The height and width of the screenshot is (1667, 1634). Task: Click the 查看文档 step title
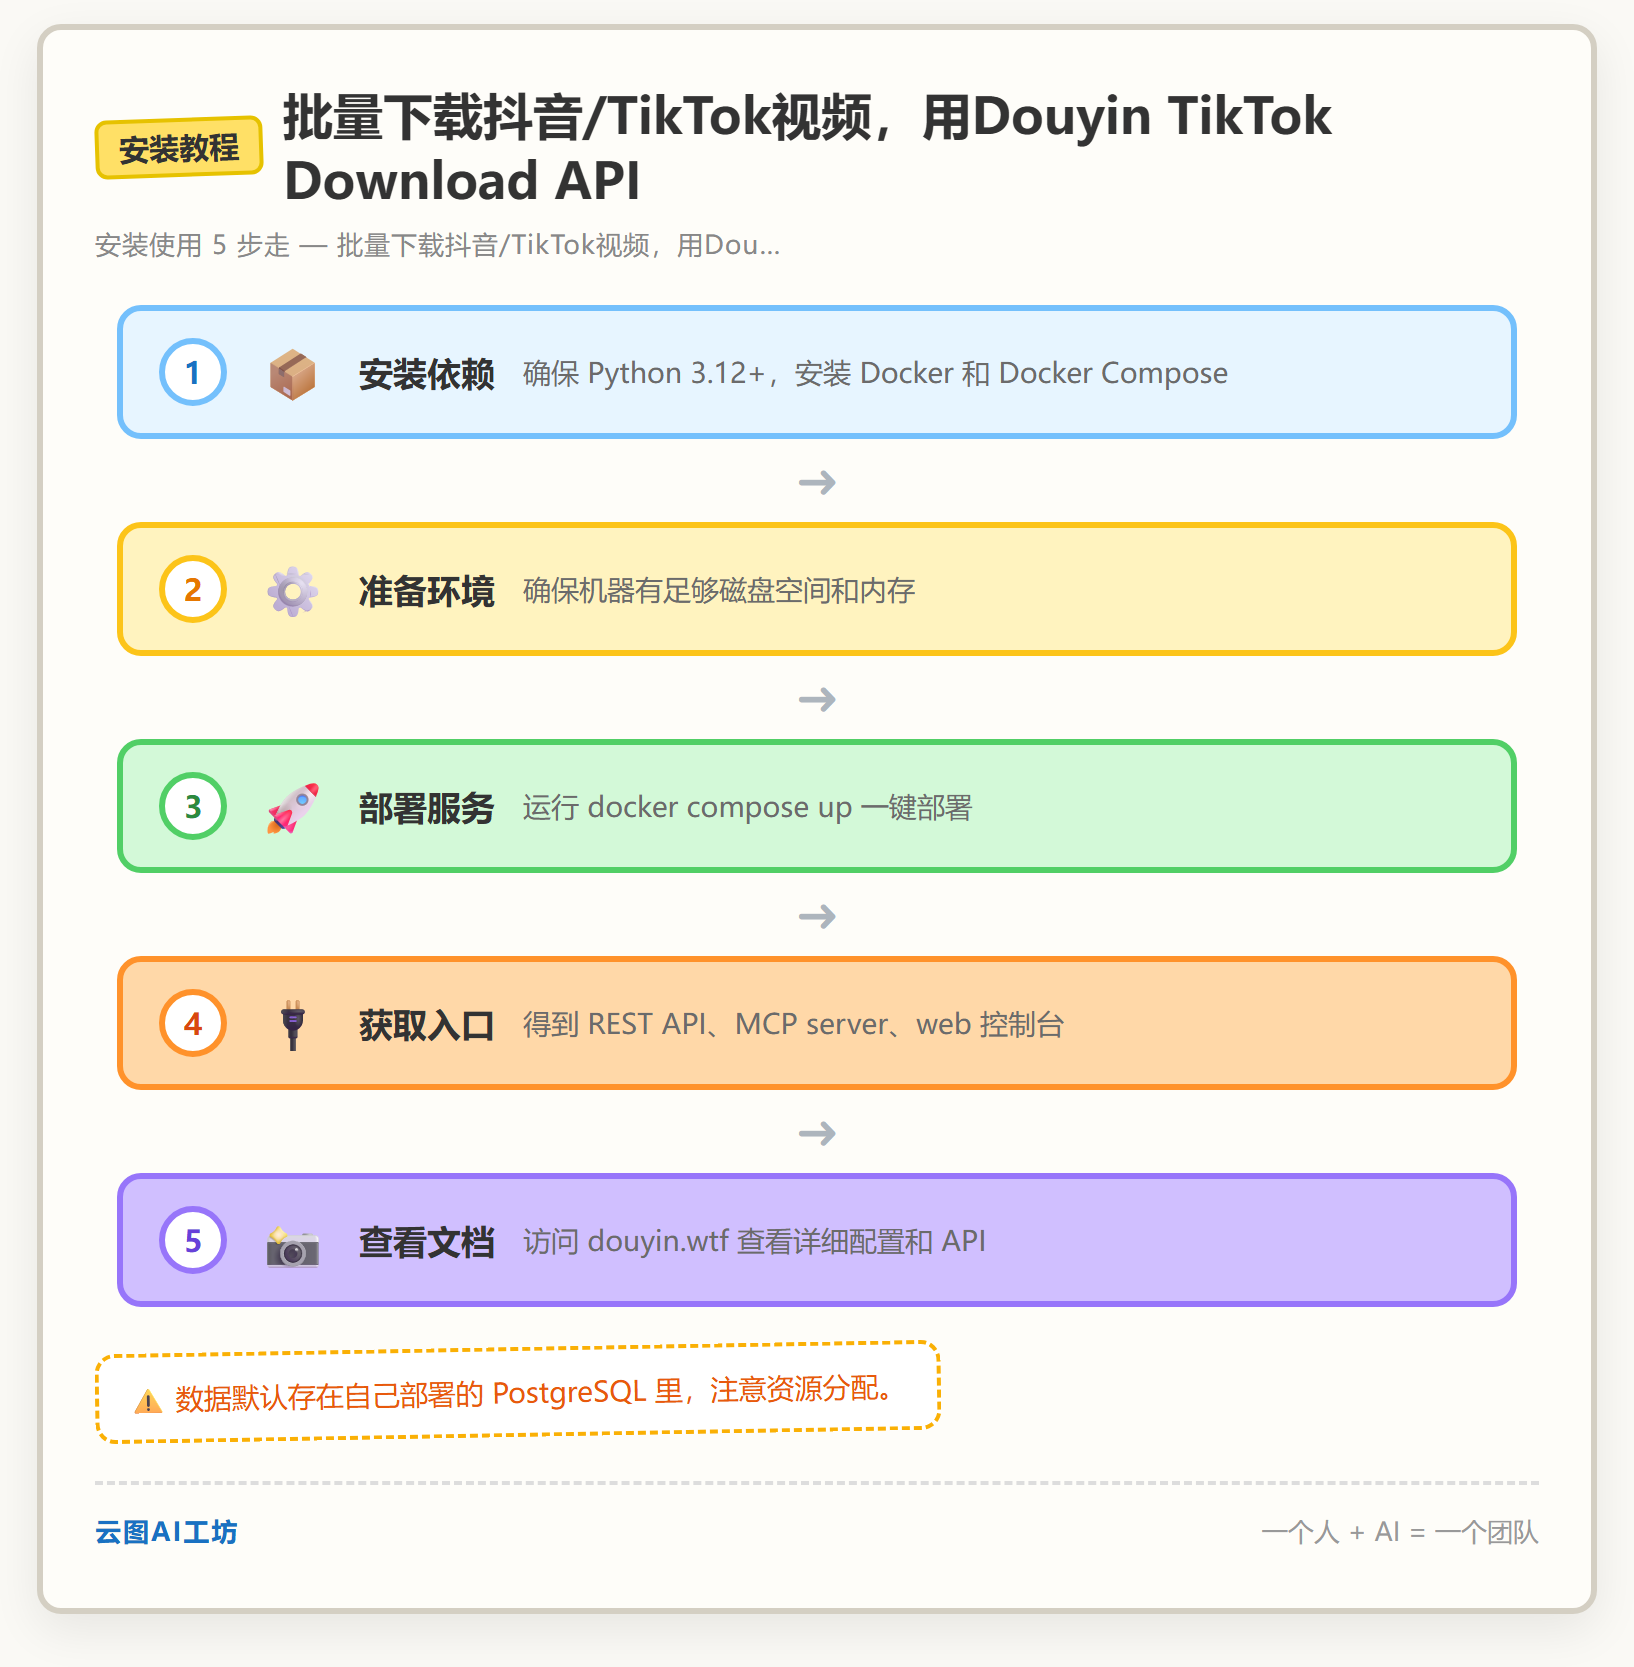[x=427, y=1242]
